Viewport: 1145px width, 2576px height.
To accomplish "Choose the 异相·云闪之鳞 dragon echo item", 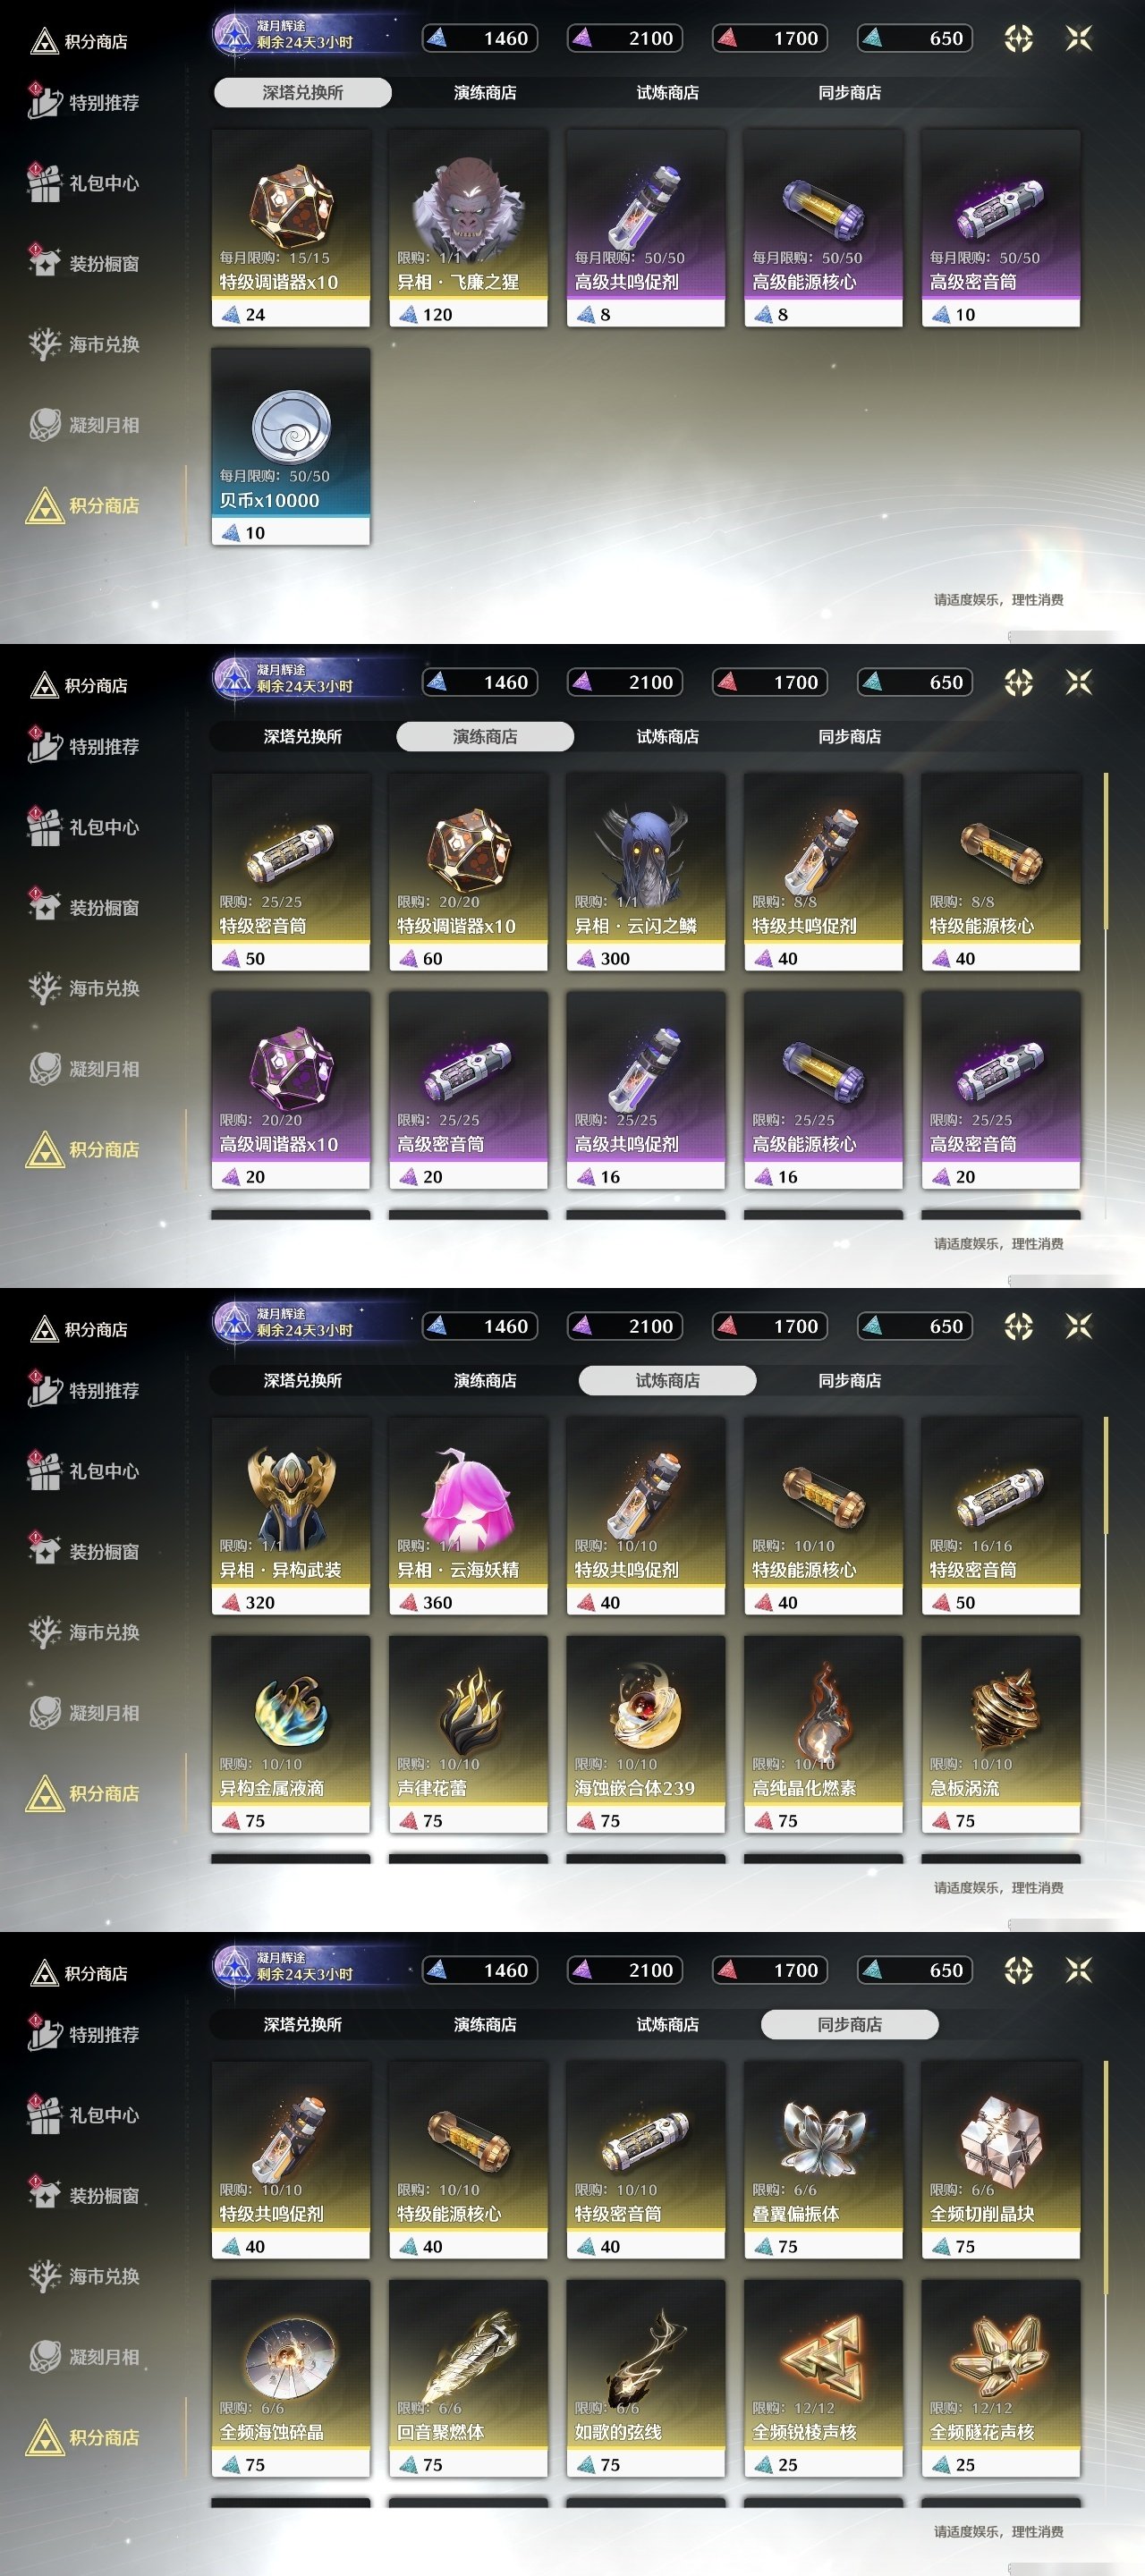I will coord(646,871).
